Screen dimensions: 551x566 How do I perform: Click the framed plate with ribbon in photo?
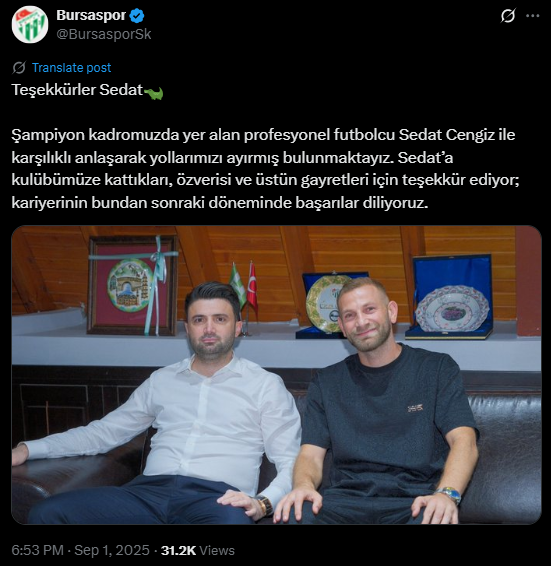[x=133, y=285]
